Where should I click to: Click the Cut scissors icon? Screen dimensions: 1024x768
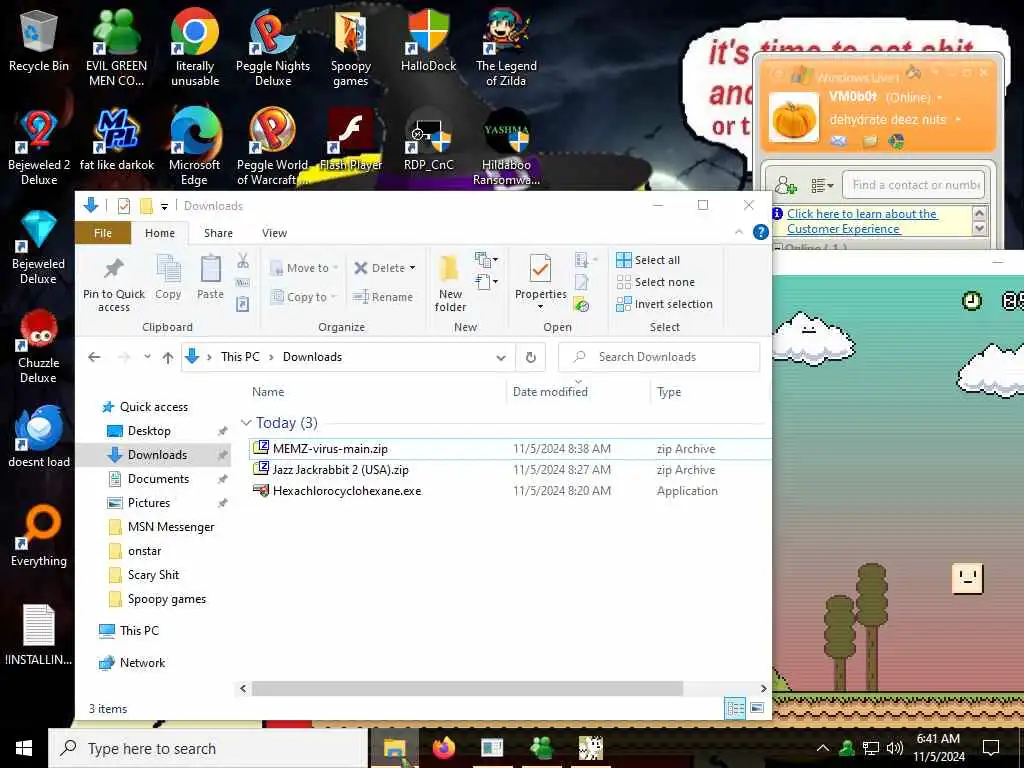[x=243, y=261]
